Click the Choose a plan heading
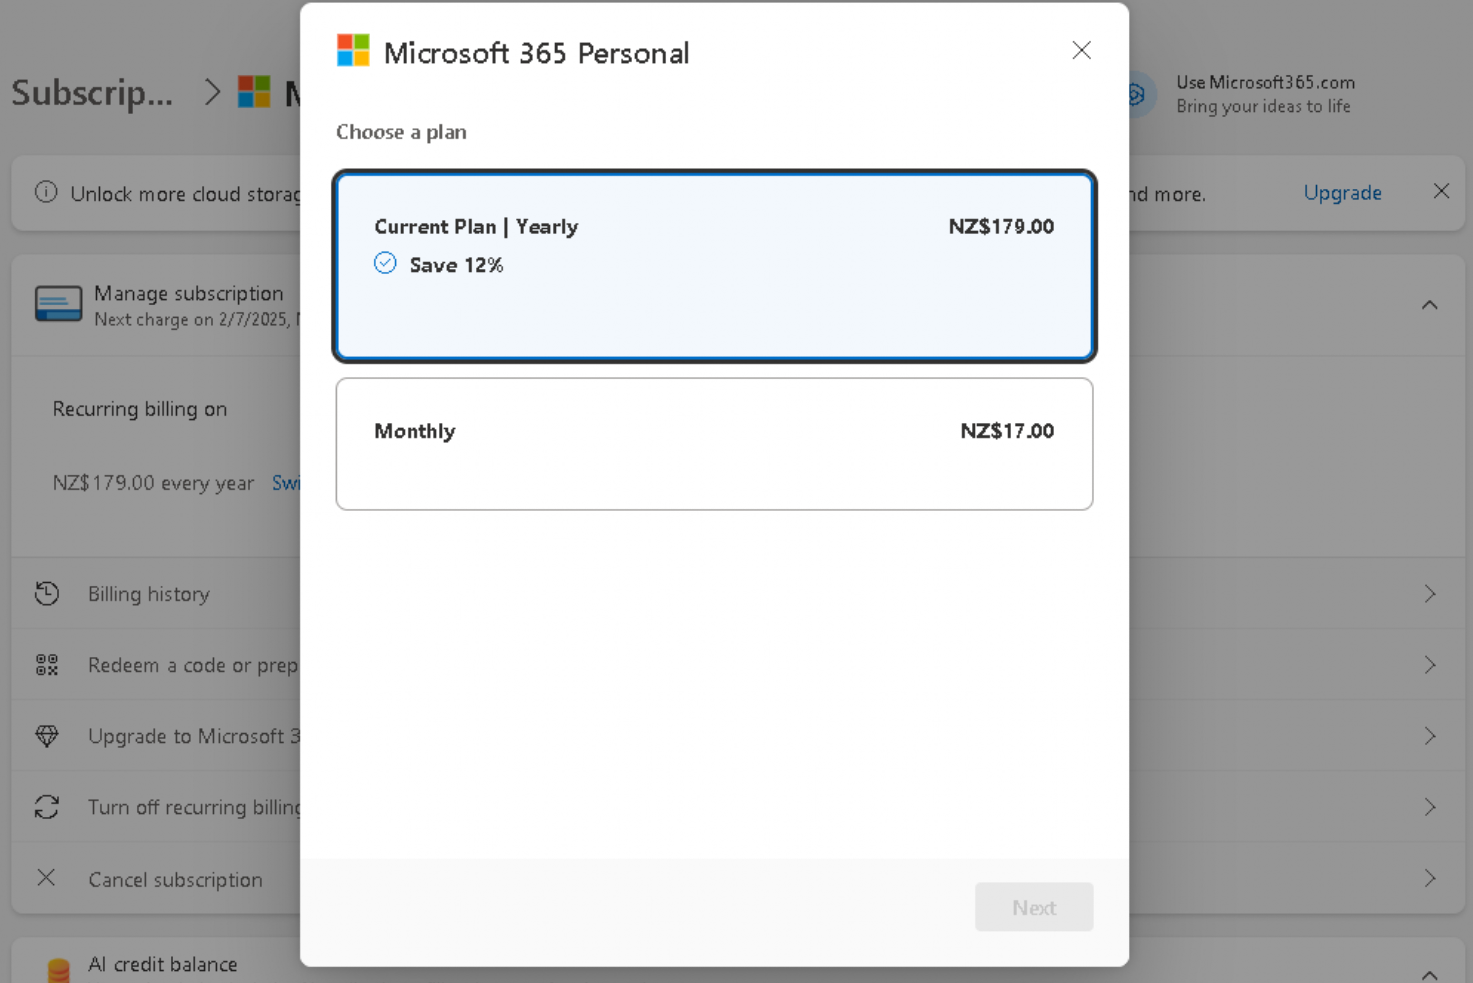Image resolution: width=1473 pixels, height=983 pixels. pos(401,132)
